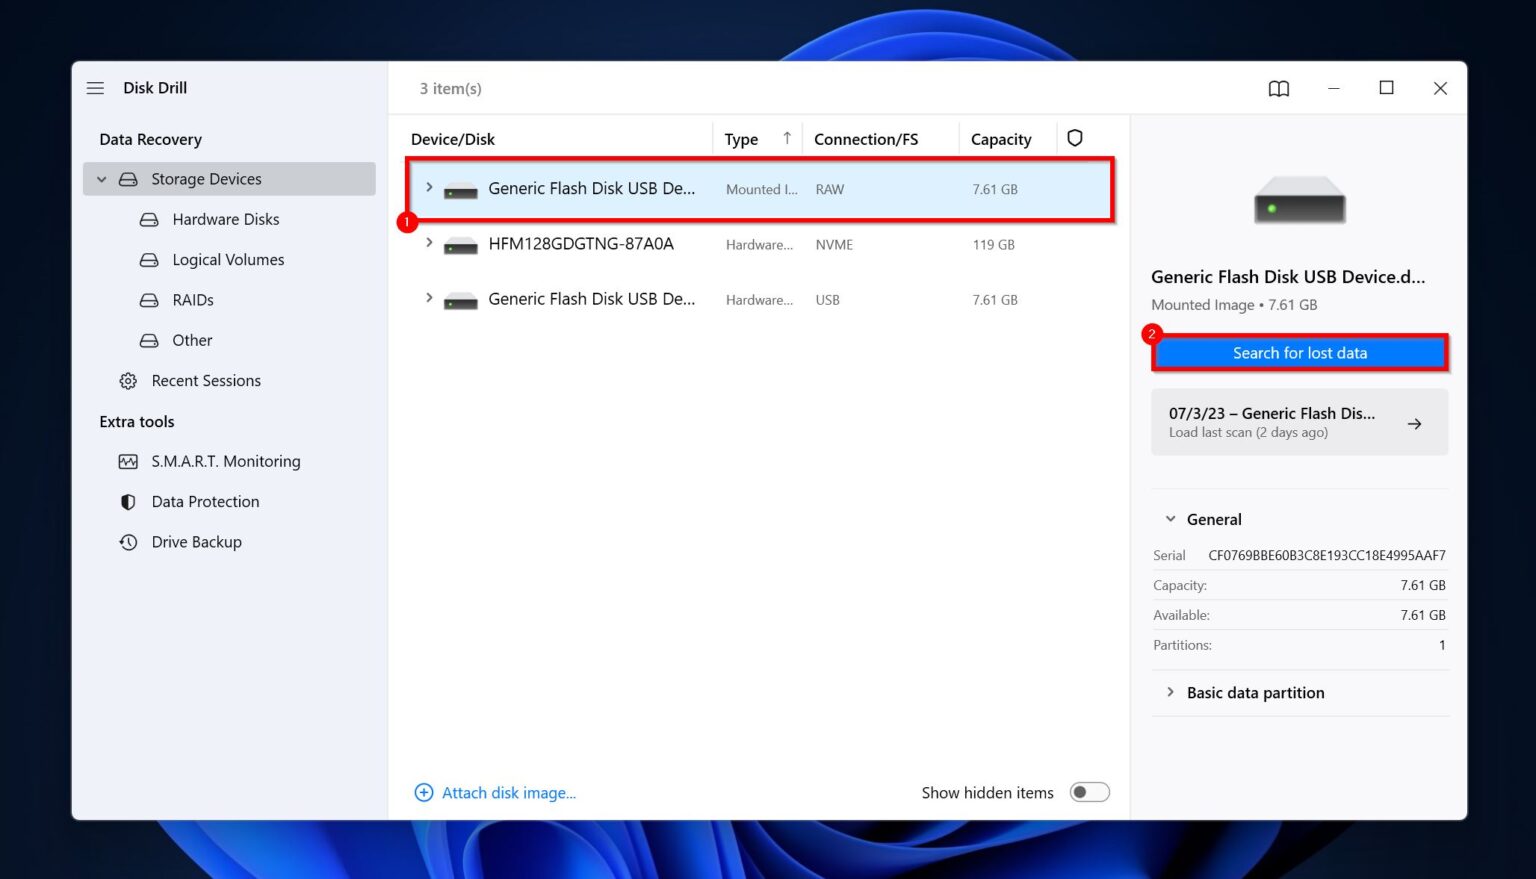Toggle Show hidden items switch
This screenshot has width=1536, height=879.
[1089, 791]
